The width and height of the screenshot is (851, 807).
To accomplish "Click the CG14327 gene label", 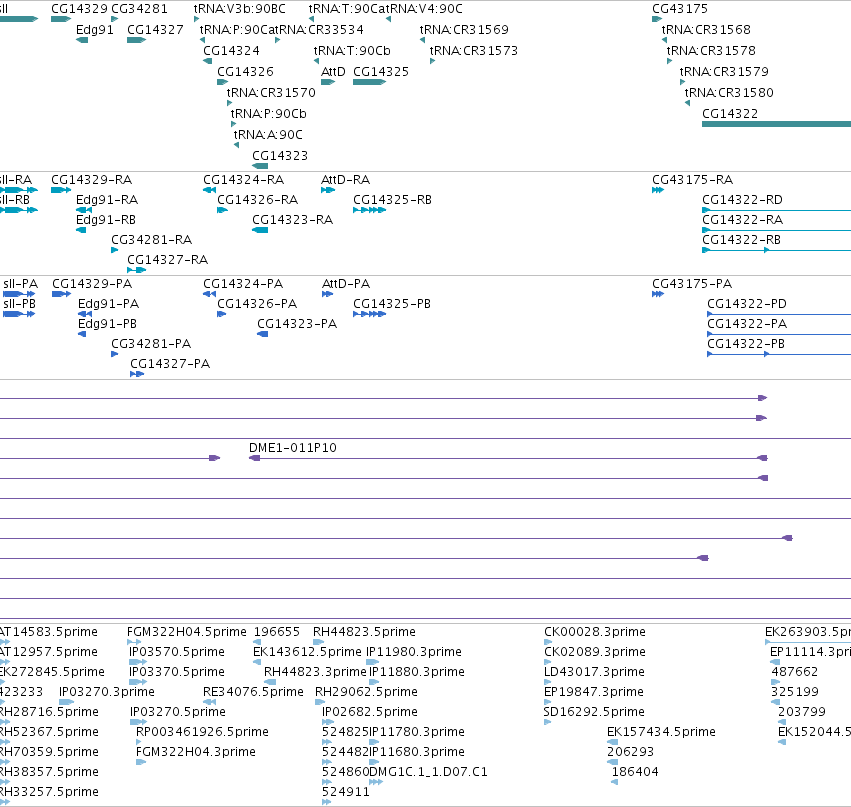I will [155, 29].
